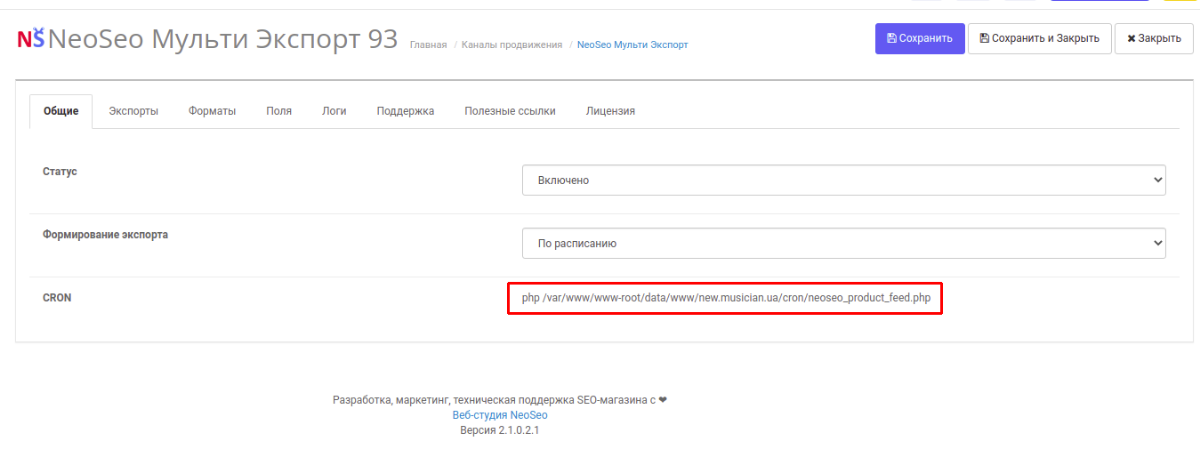Open the Статус dropdown showing Включено
The image size is (1200, 465).
[844, 180]
